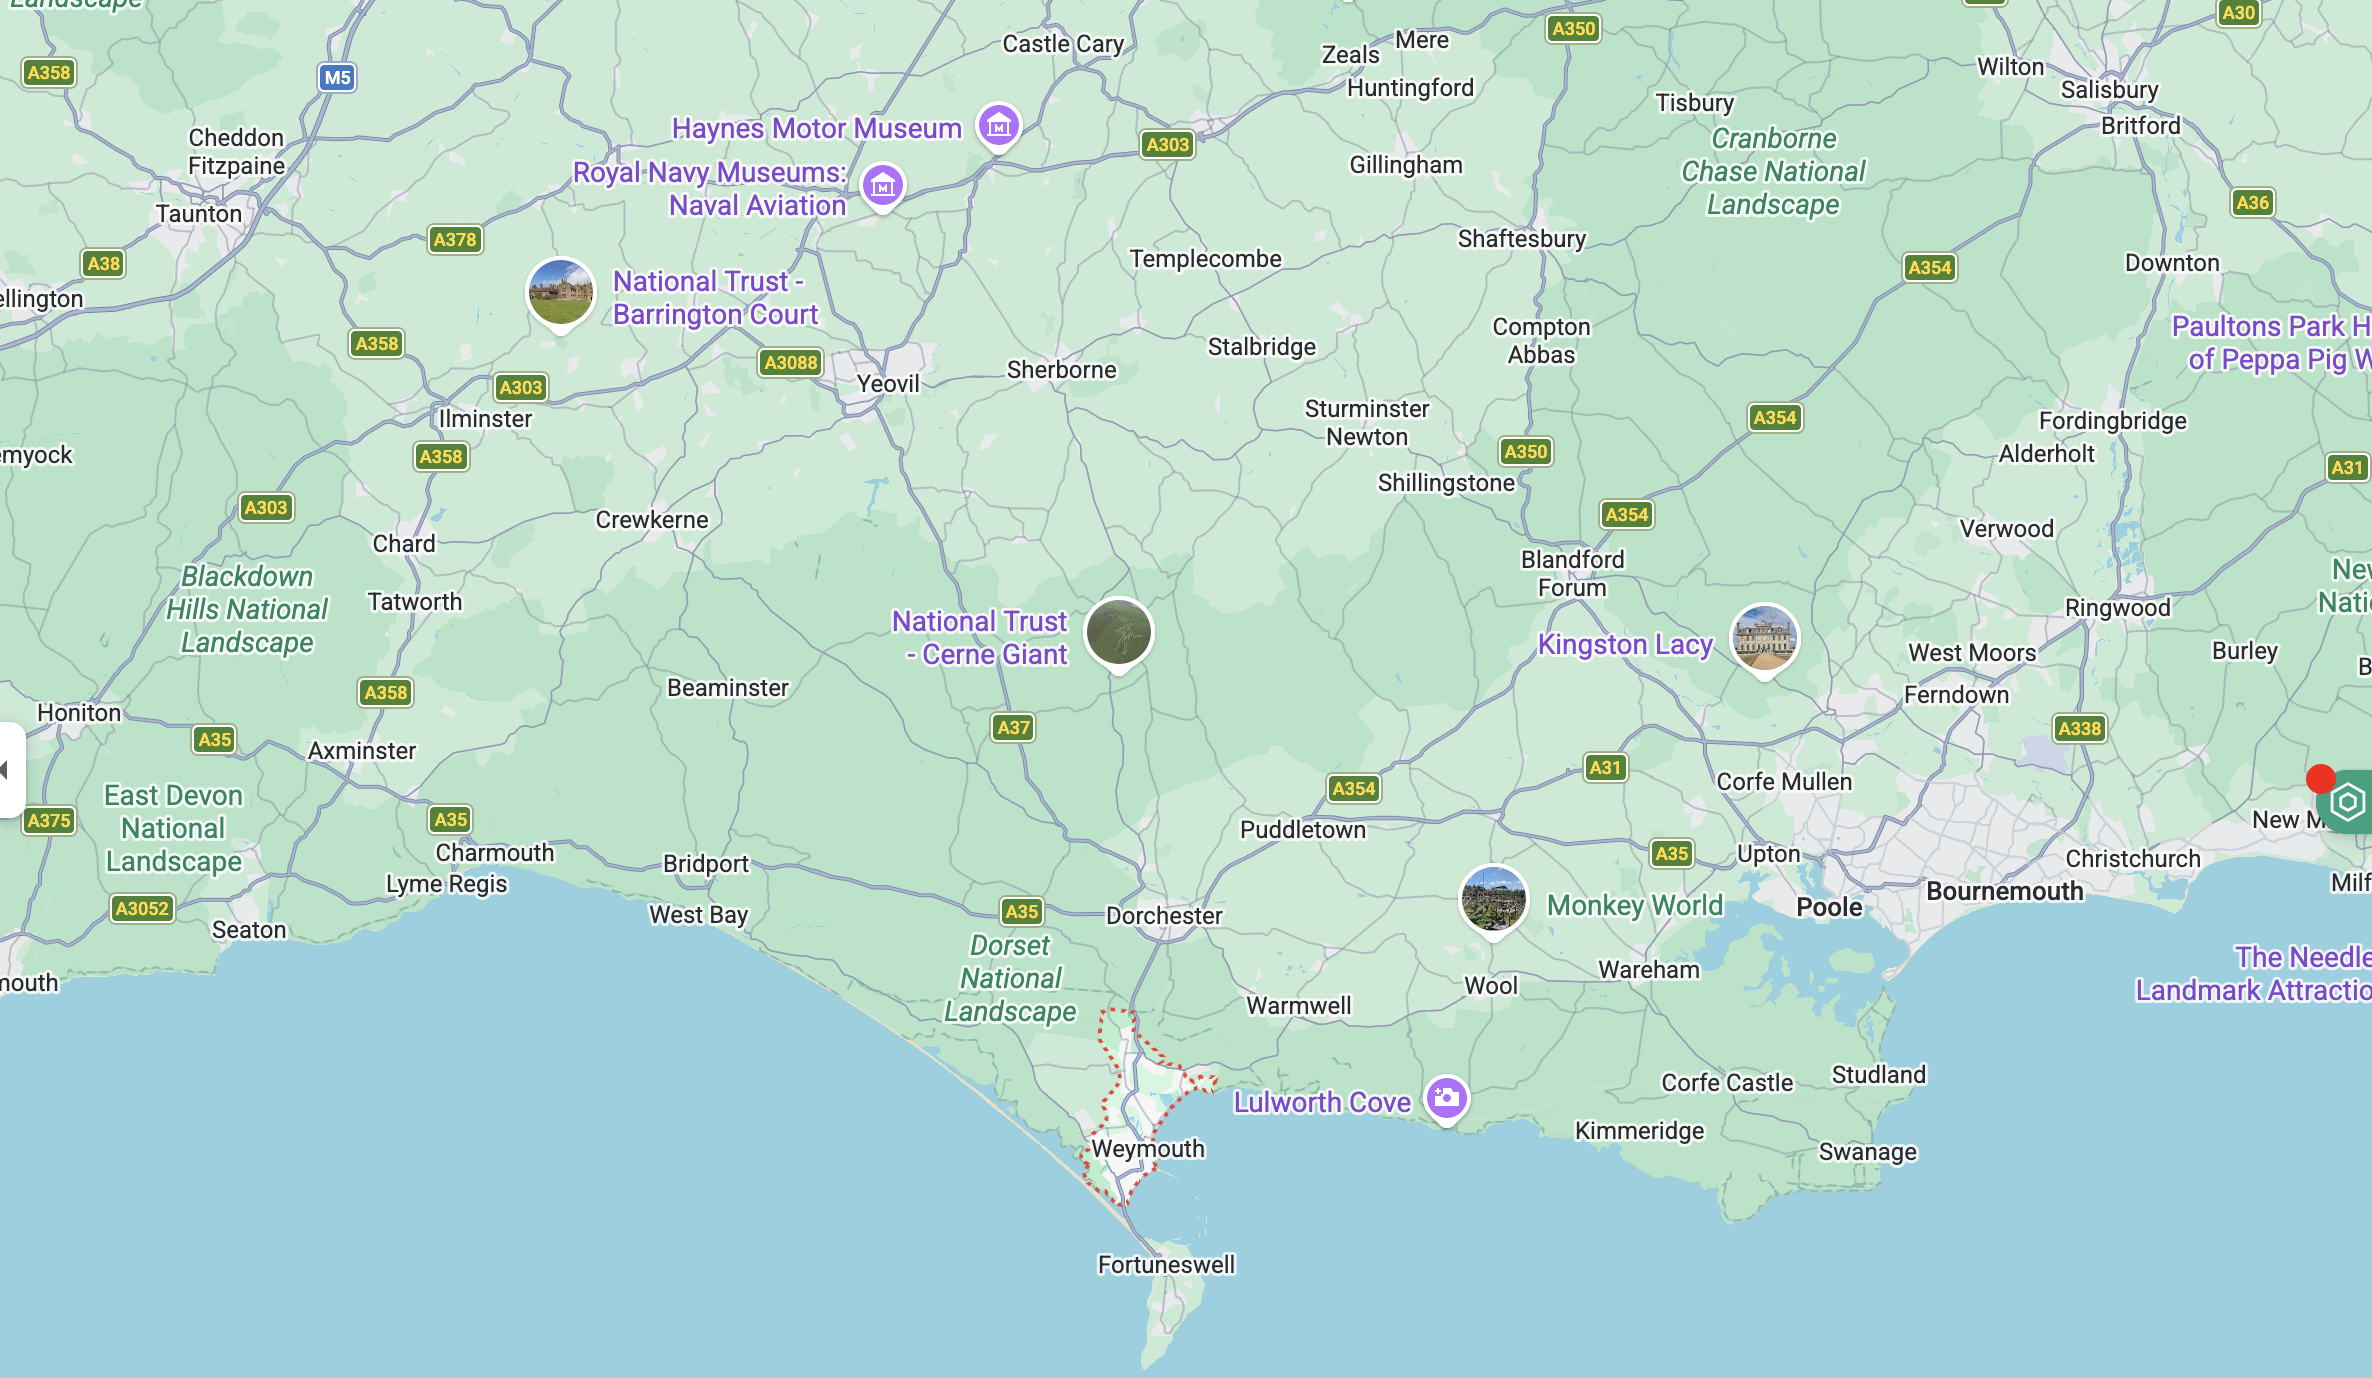The height and width of the screenshot is (1378, 2372).
Task: Click the green hexagon marker near New Milton
Action: click(2347, 801)
